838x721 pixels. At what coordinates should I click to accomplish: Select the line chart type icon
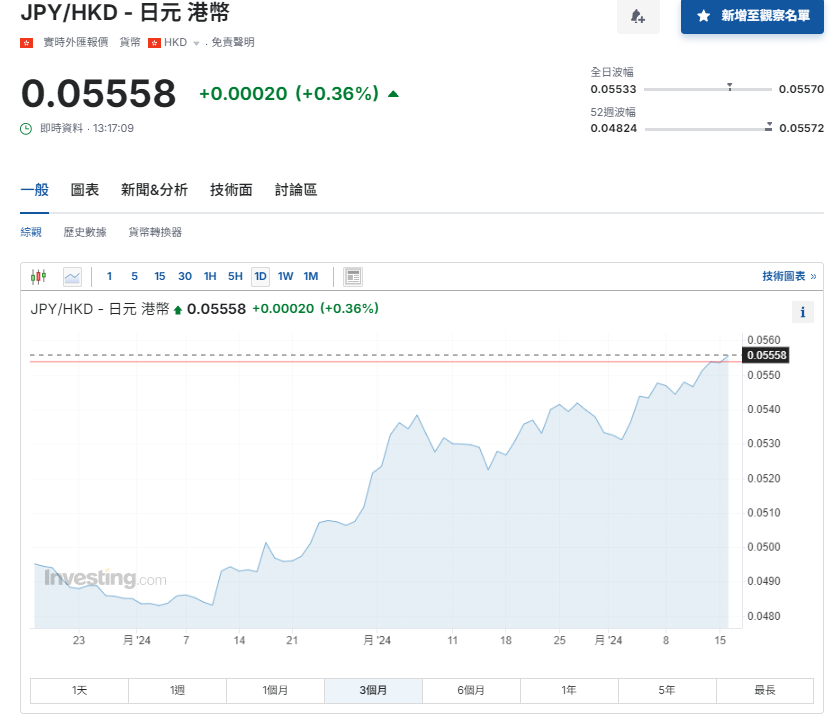(x=72, y=276)
